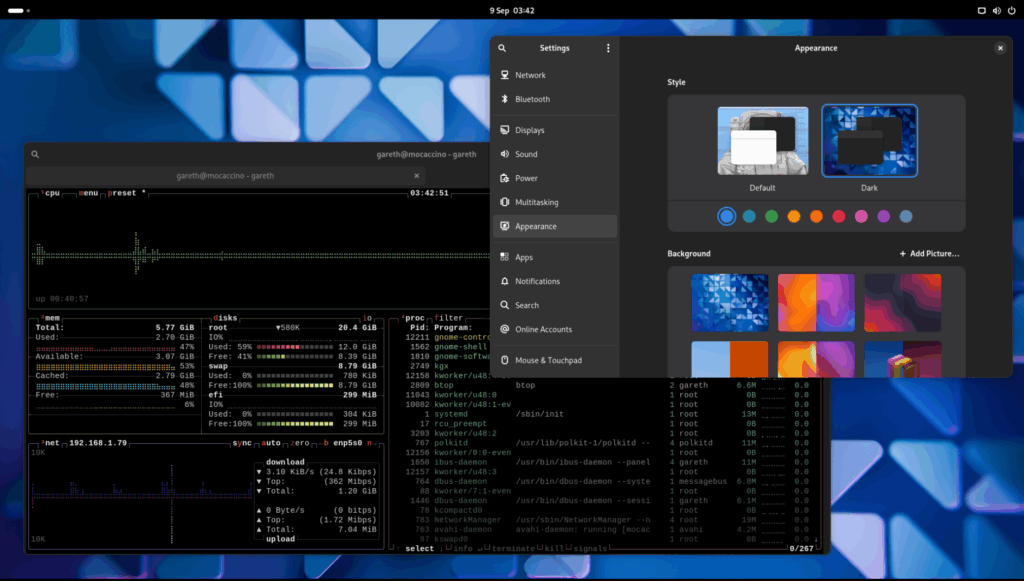
Task: Open the Settings main menu (three dots)
Action: 607,48
